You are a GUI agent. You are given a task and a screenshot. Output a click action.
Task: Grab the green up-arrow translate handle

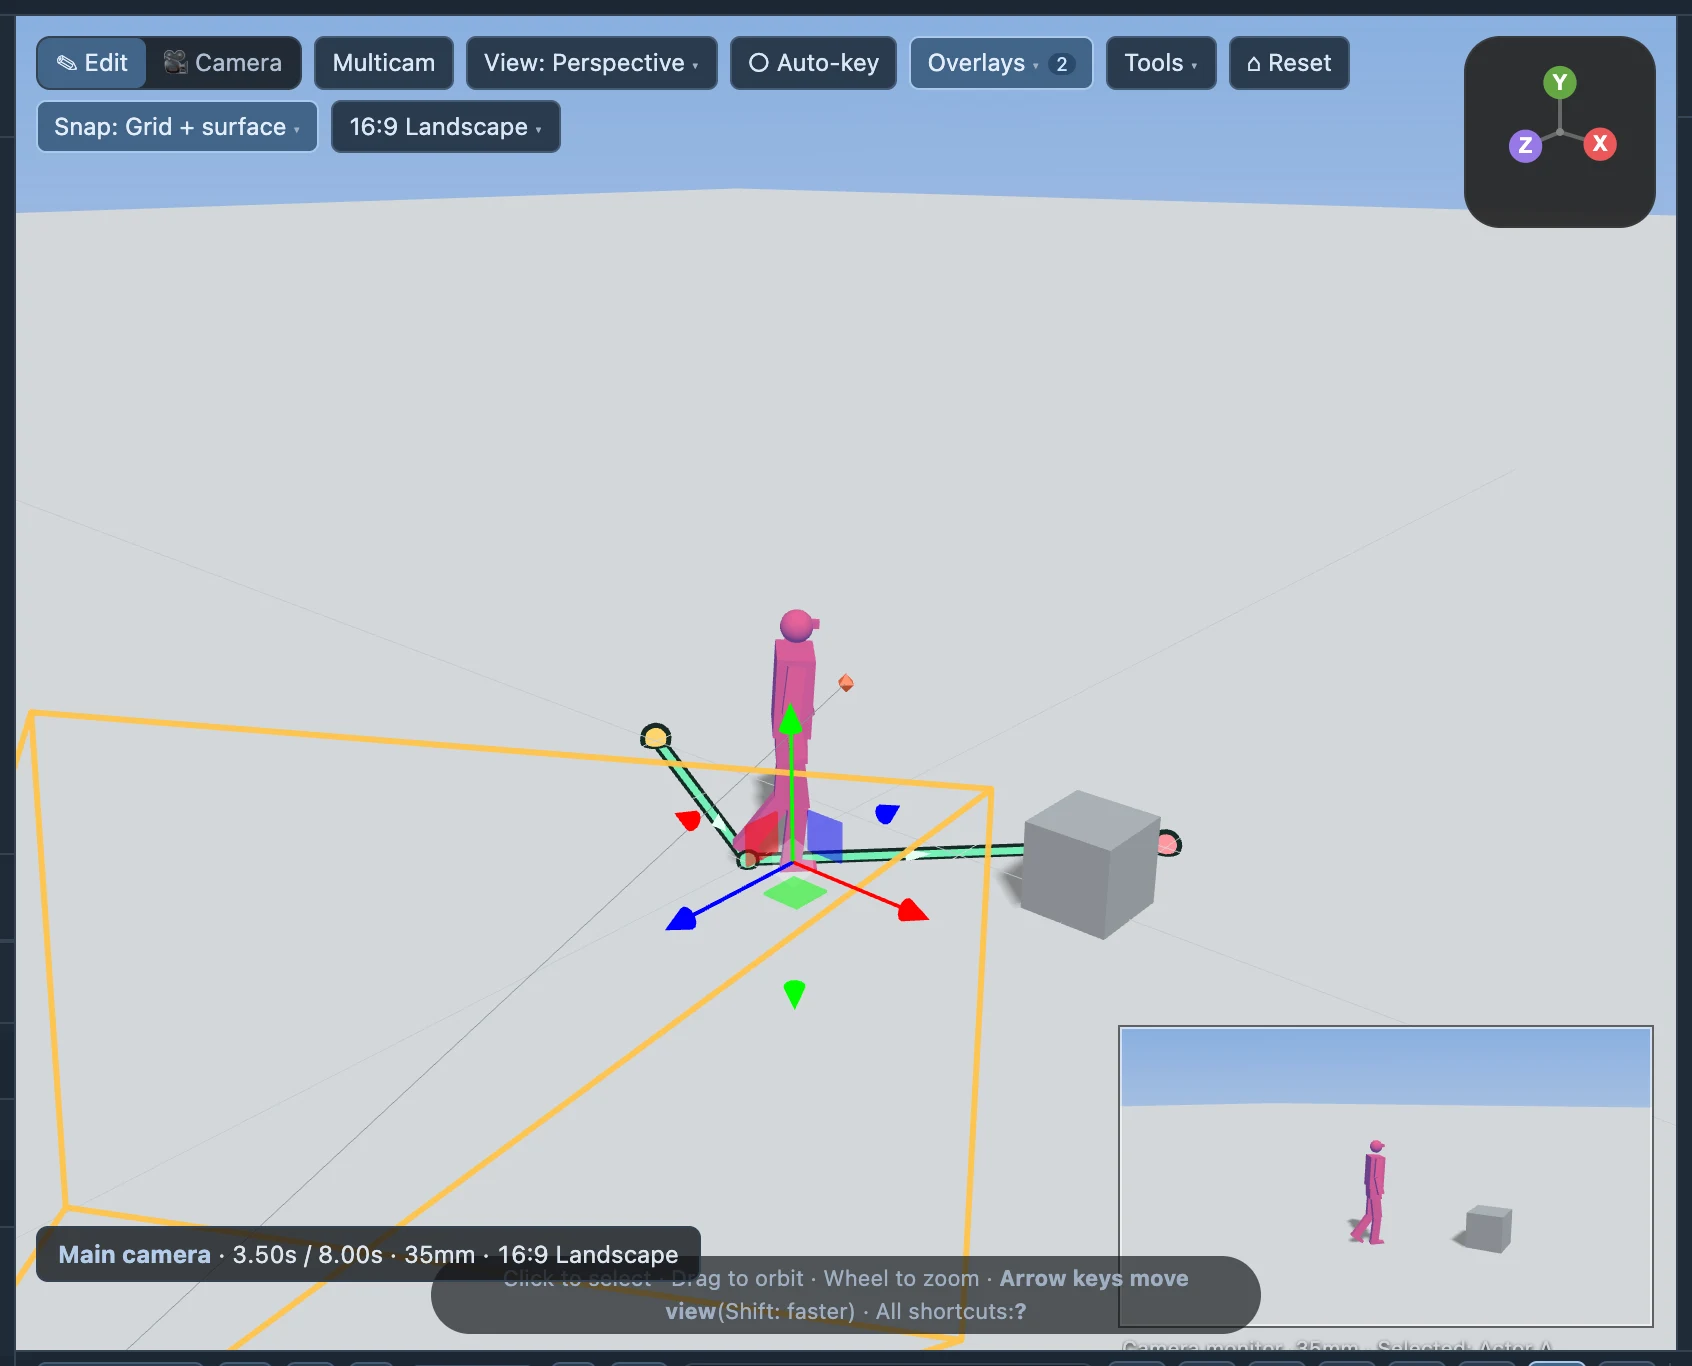(x=791, y=720)
